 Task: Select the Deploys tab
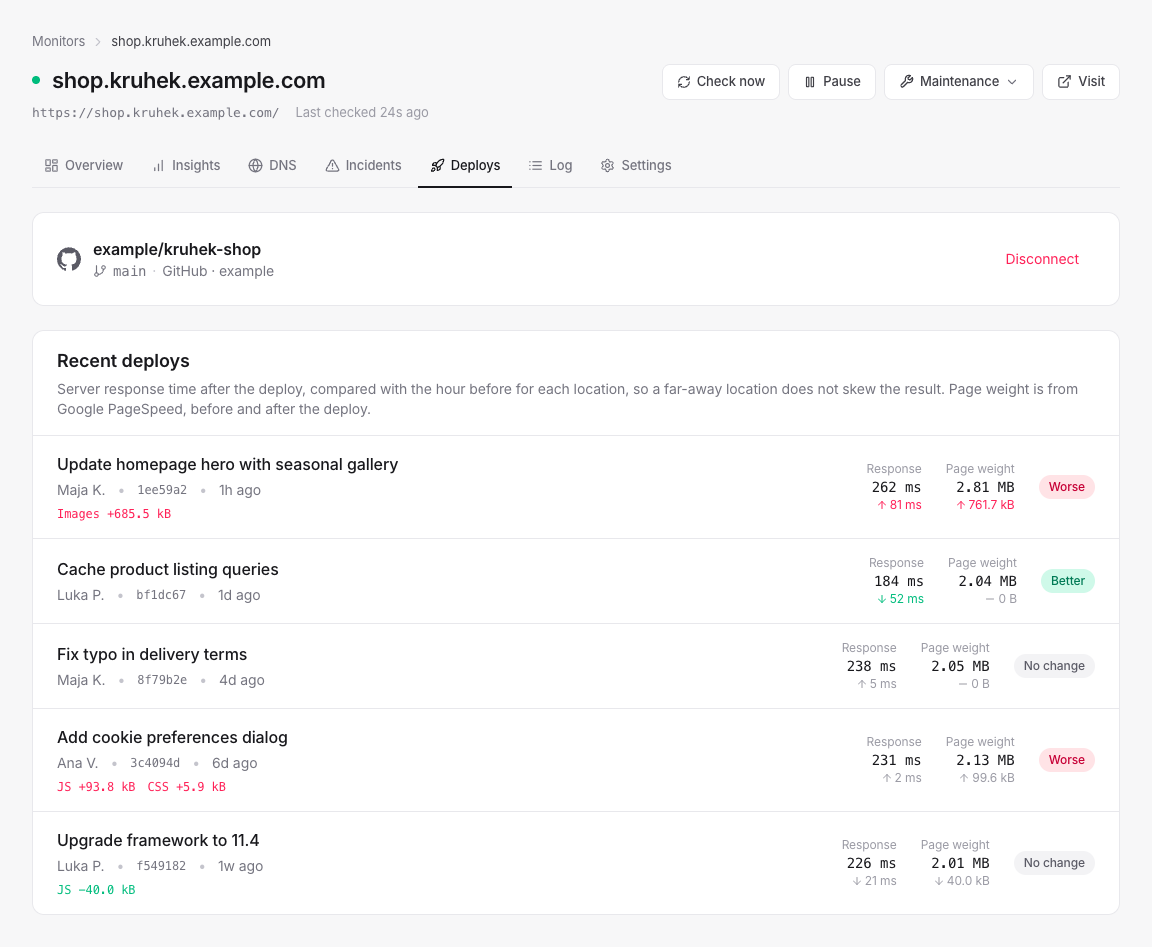465,165
